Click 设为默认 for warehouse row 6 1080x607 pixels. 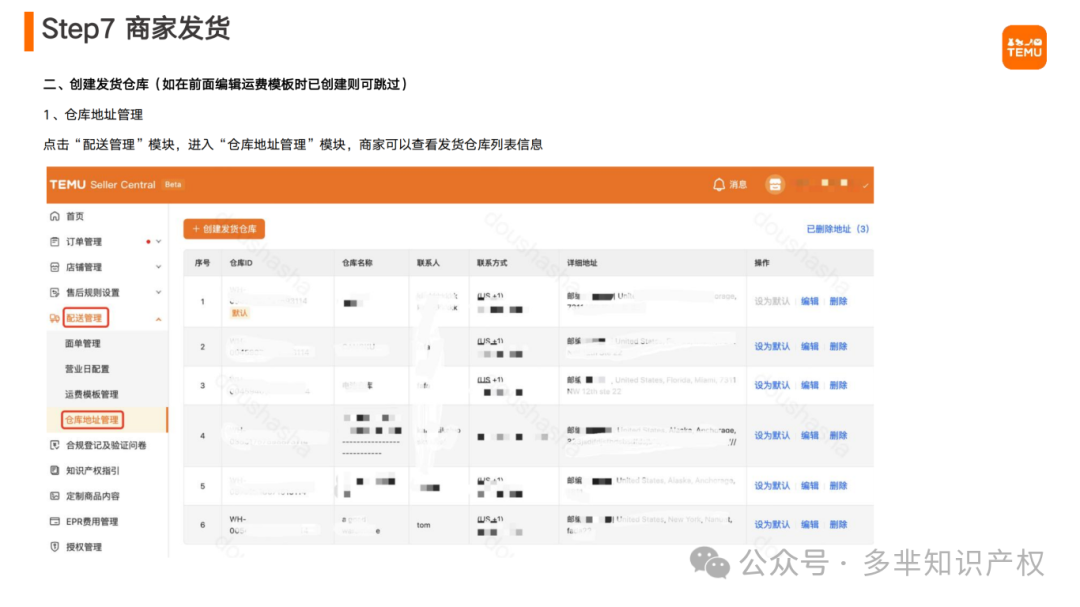tap(772, 524)
